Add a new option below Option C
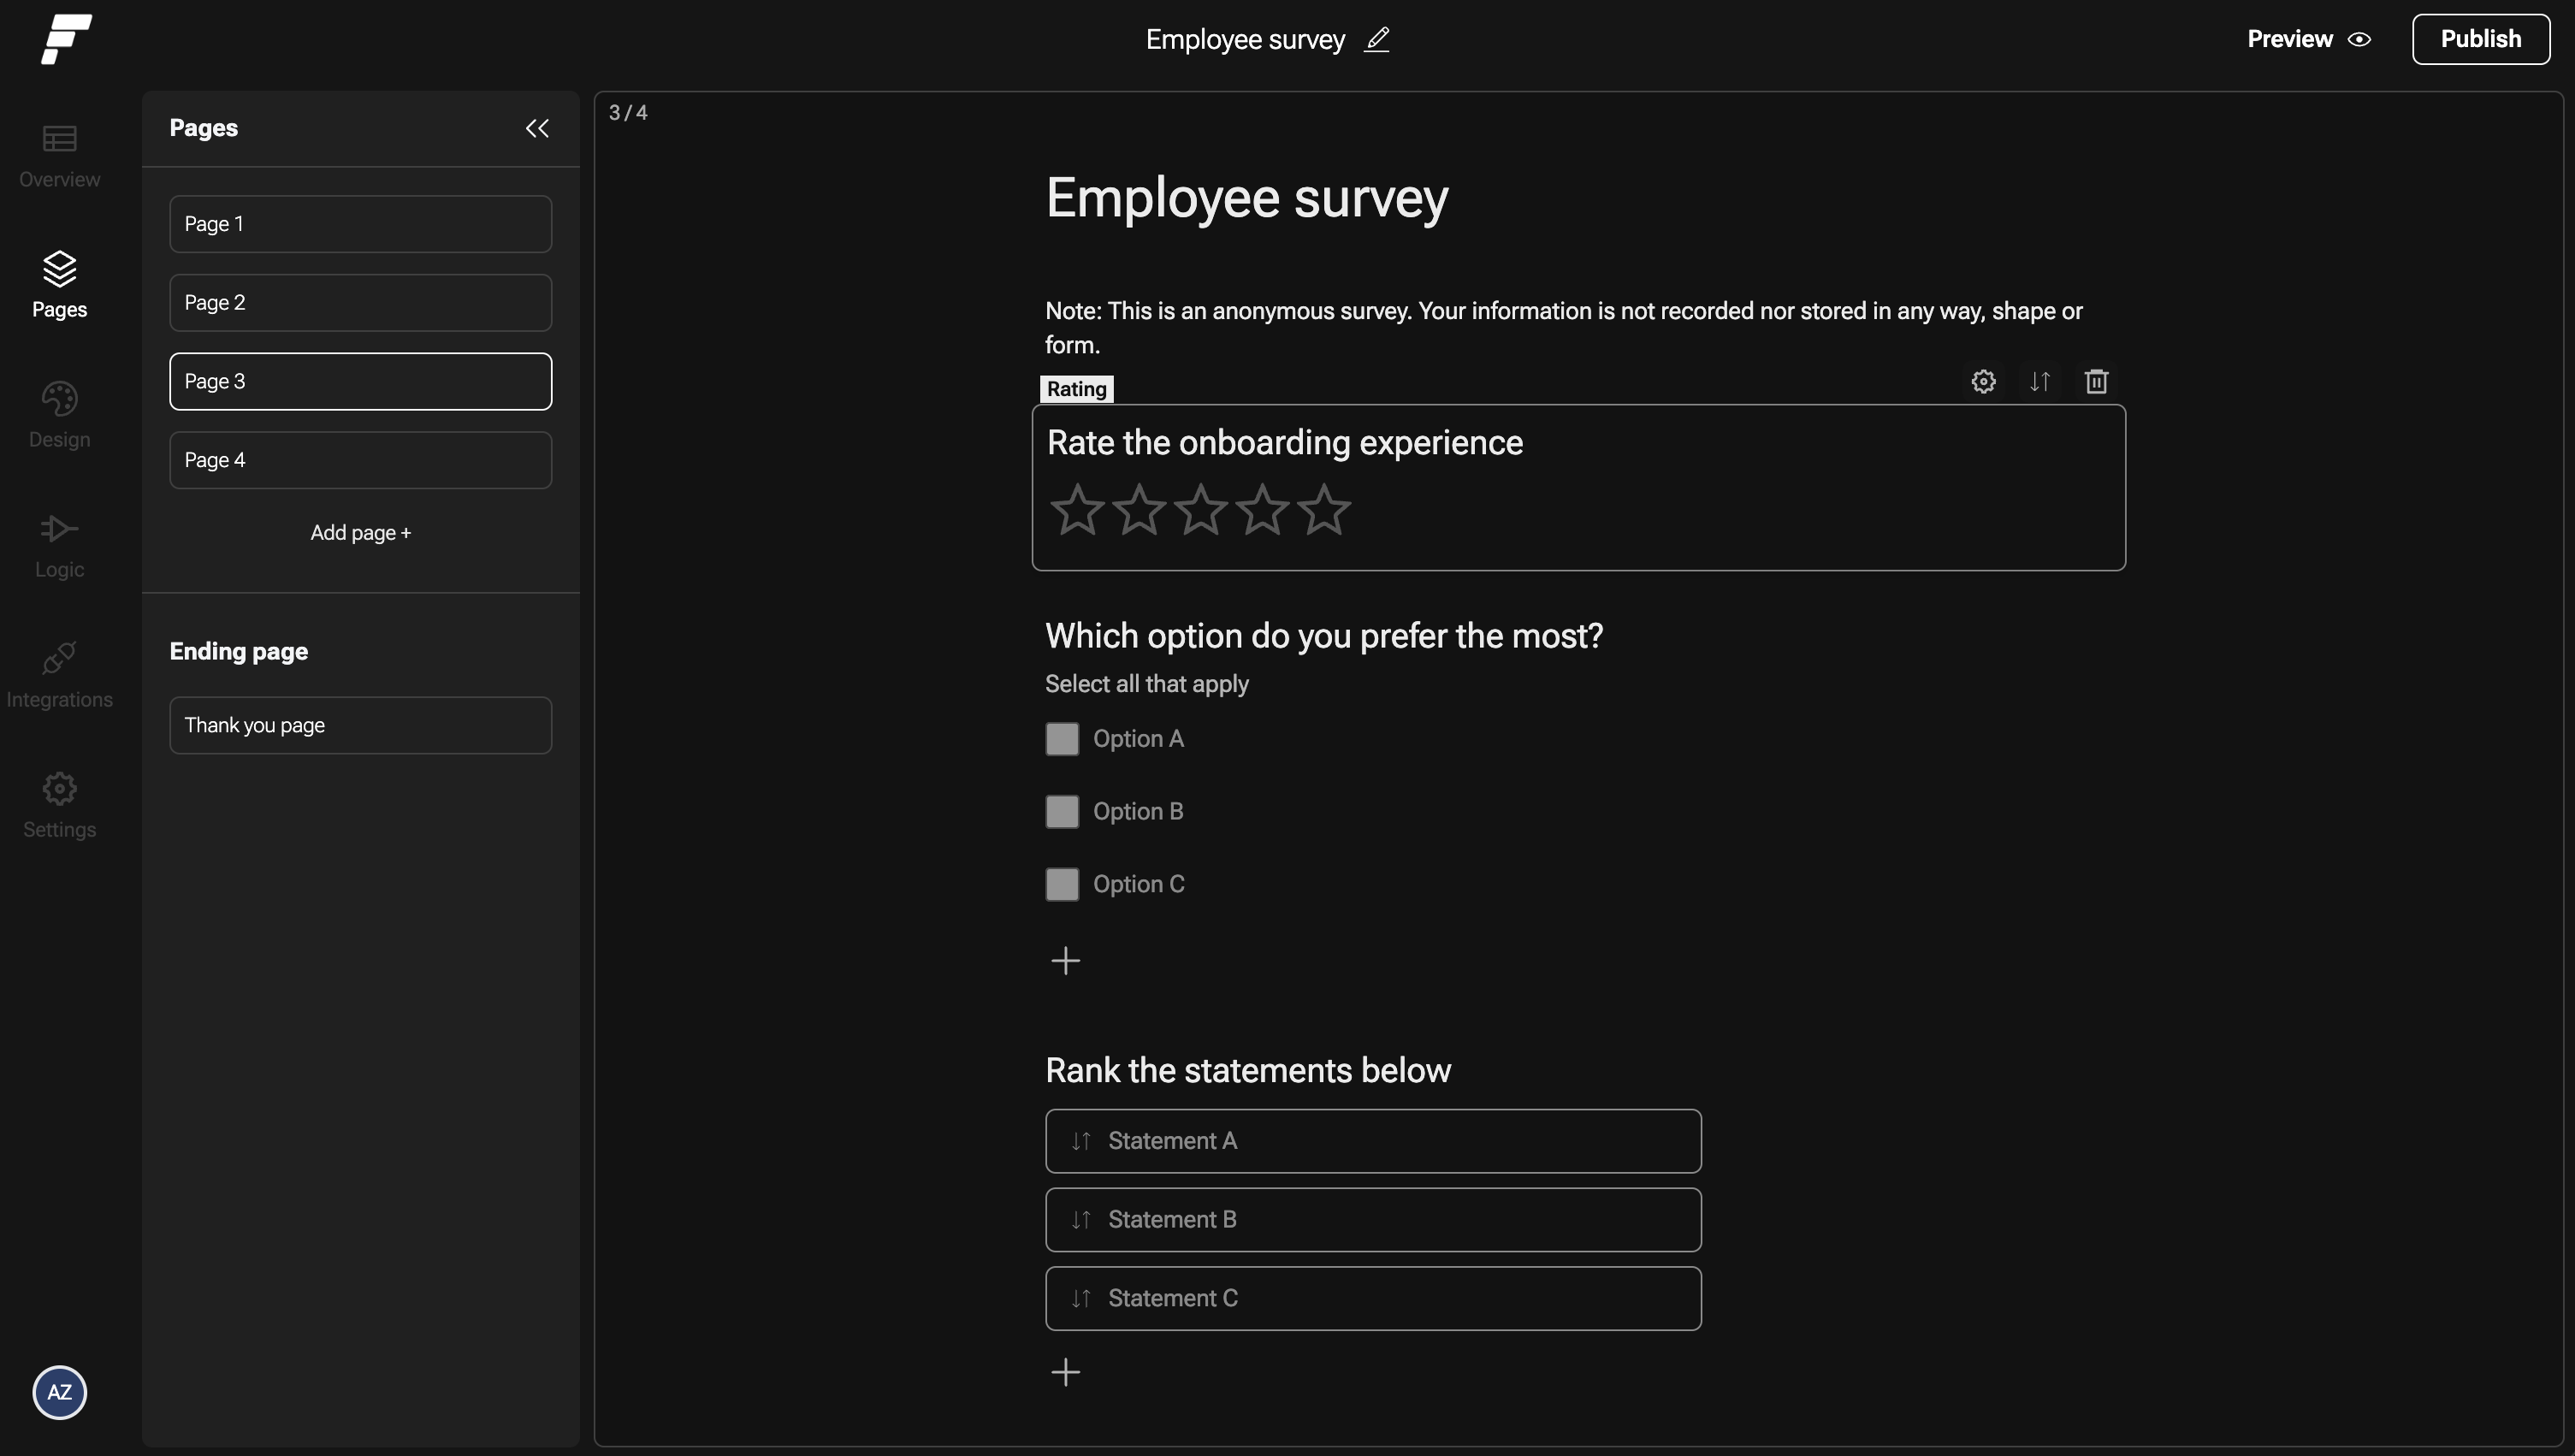Image resolution: width=2575 pixels, height=1456 pixels. point(1065,961)
